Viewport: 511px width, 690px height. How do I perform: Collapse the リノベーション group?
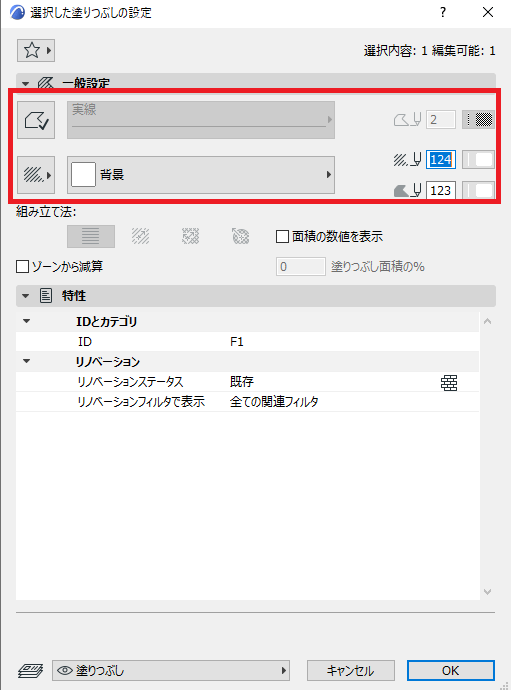[26, 361]
